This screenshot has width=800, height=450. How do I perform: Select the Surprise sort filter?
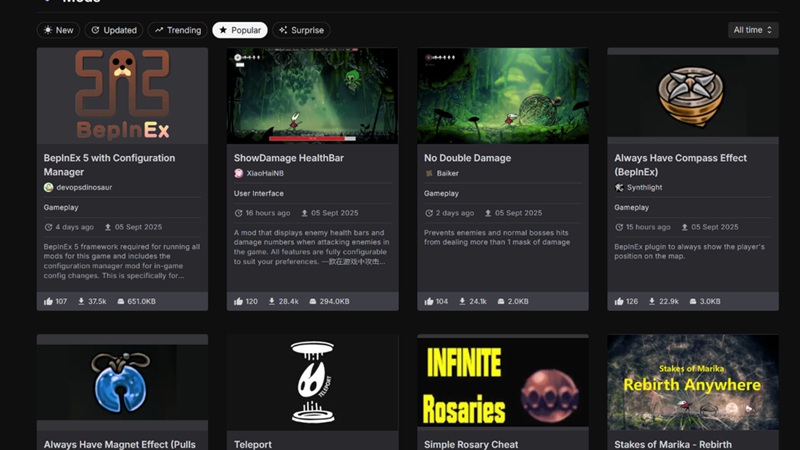click(x=301, y=30)
